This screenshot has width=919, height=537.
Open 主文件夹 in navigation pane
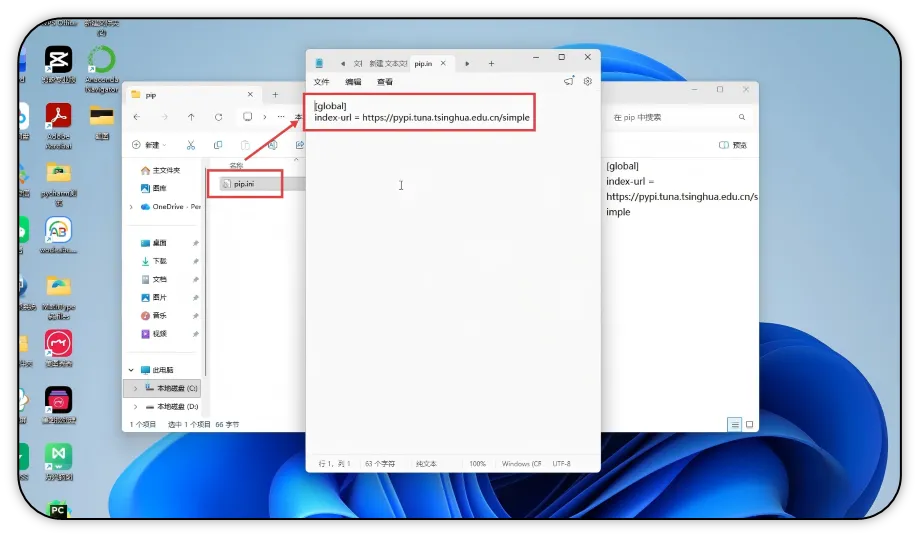tap(161, 171)
